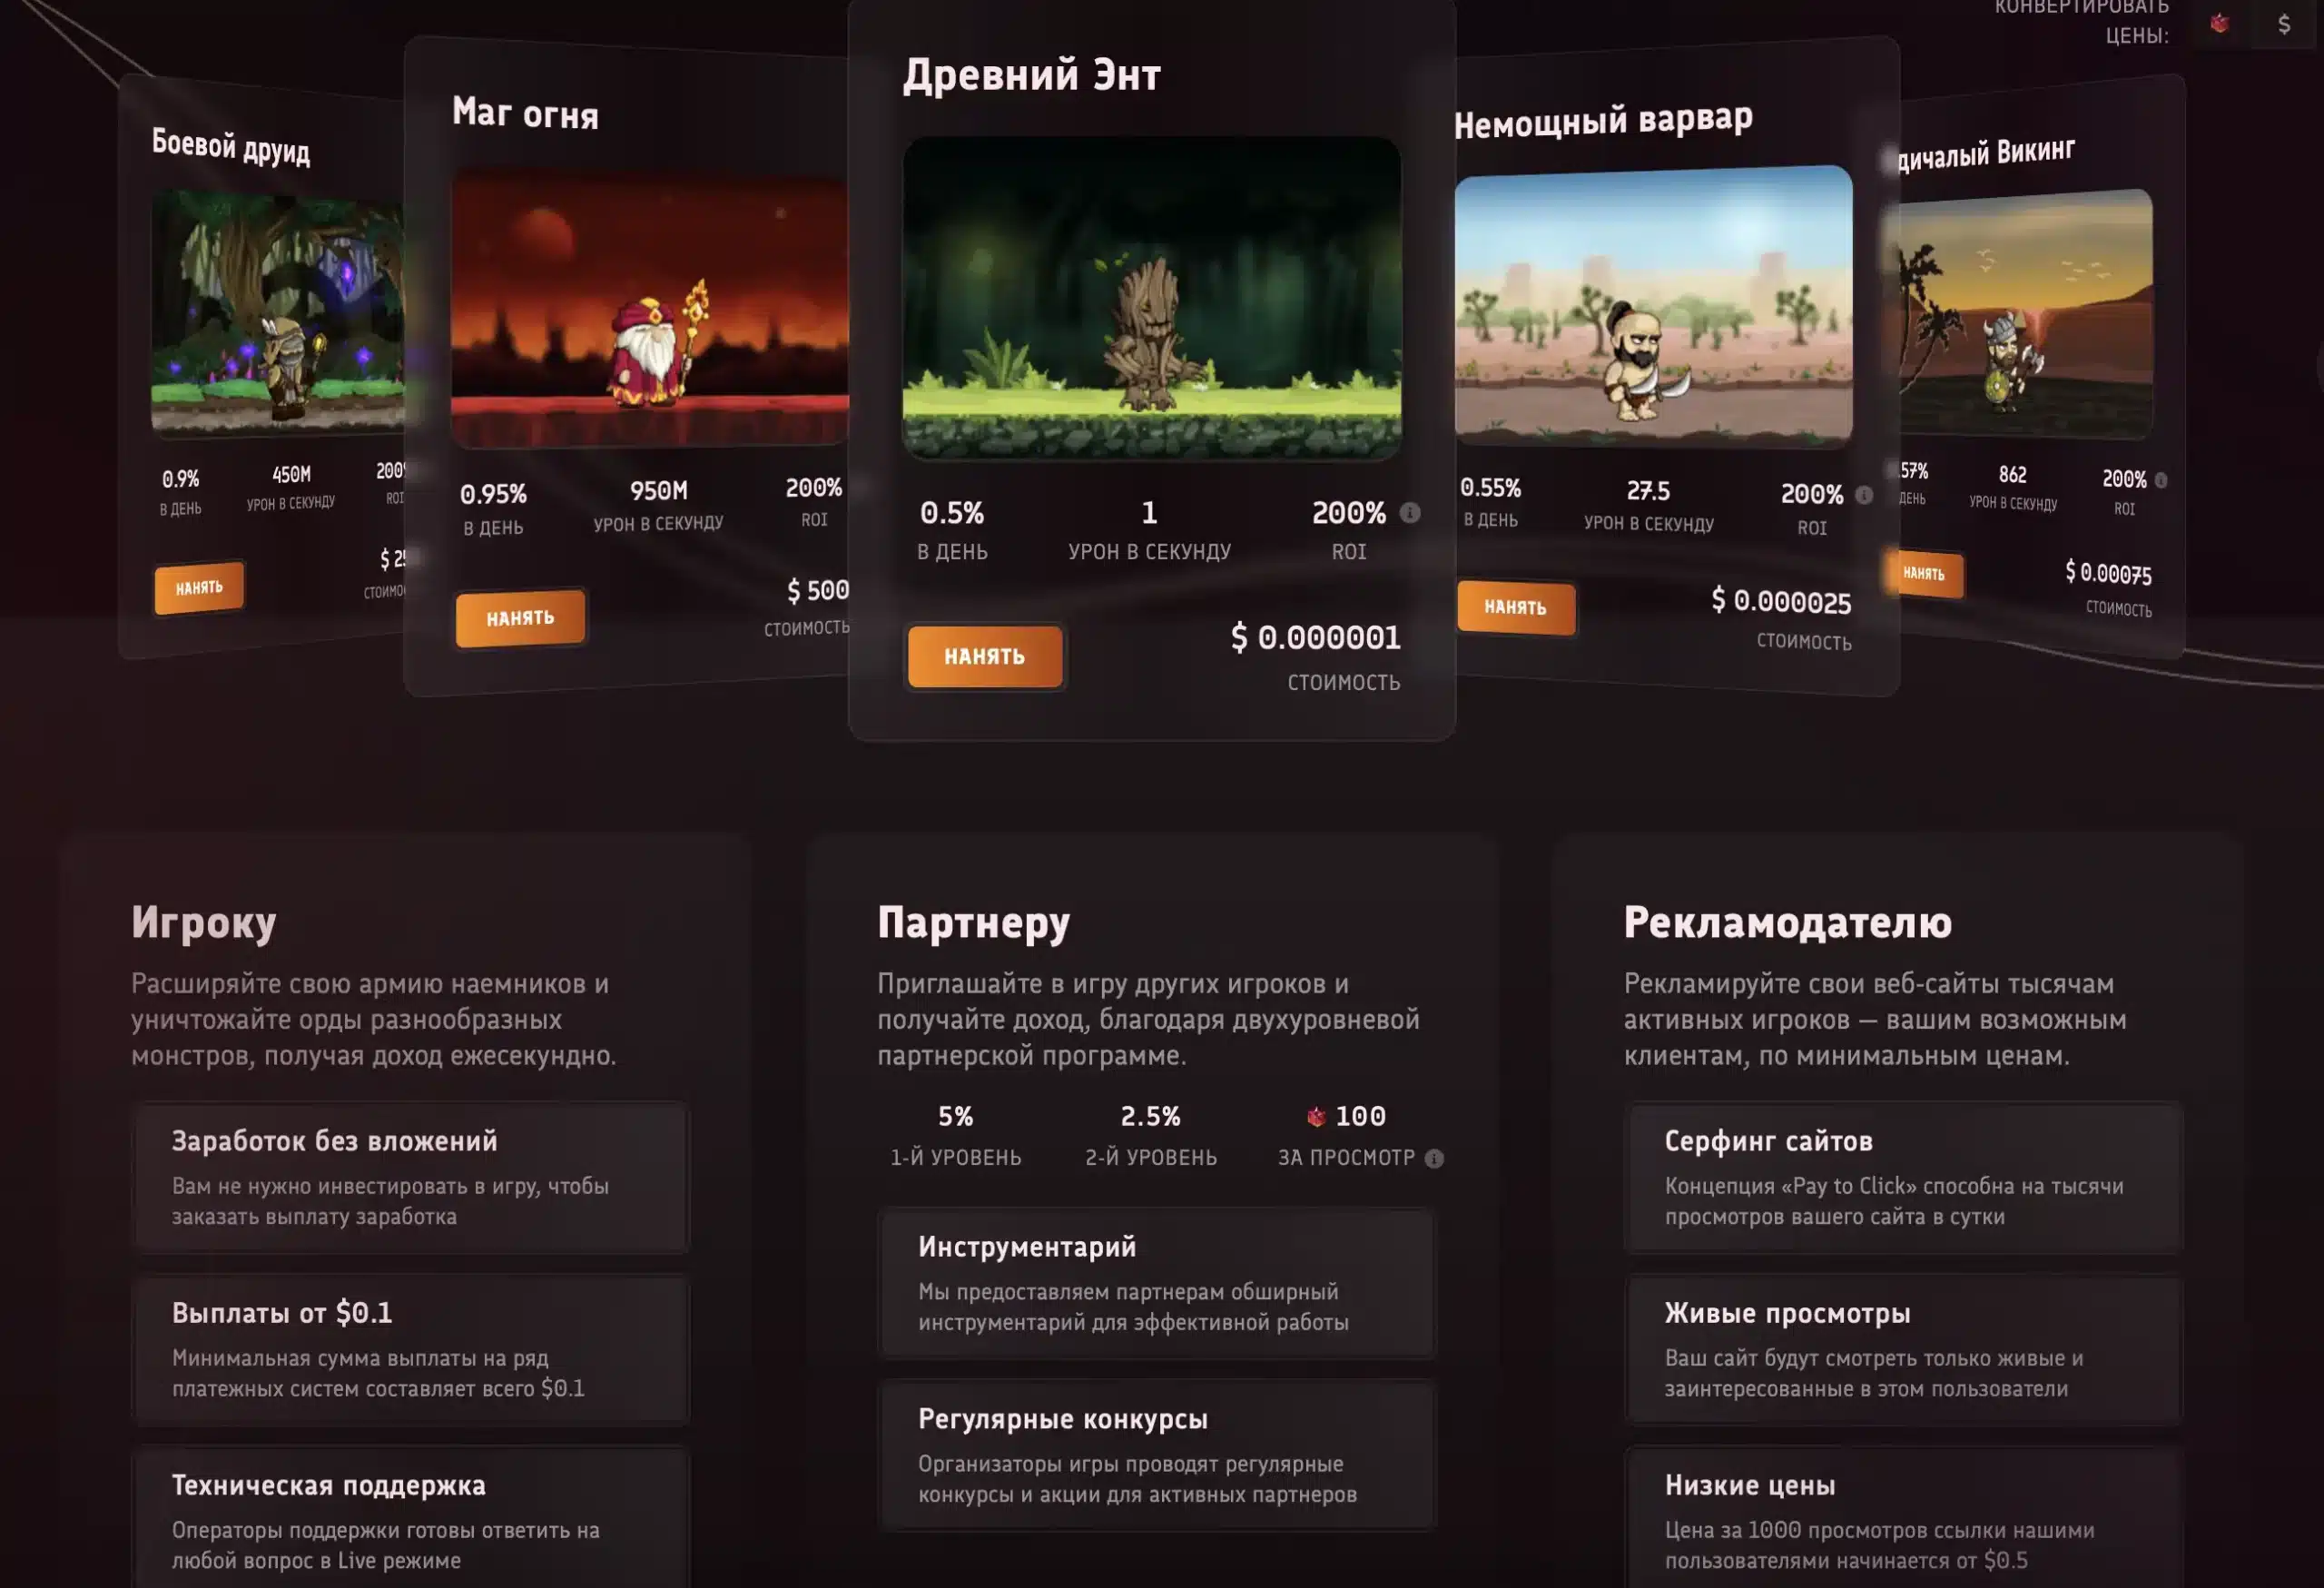Click info icon next to Викинг ROI
This screenshot has width=2324, height=1588.
pos(2161,480)
